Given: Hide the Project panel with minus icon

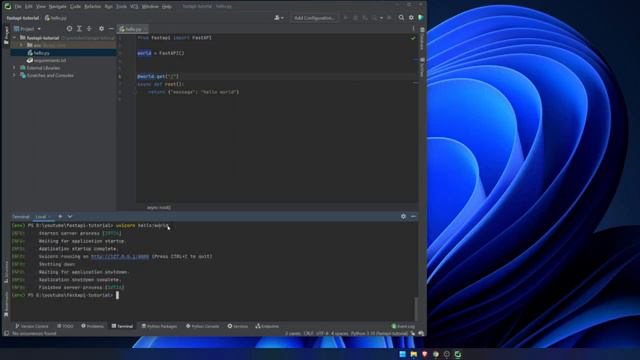Looking at the screenshot, I should click(x=111, y=29).
